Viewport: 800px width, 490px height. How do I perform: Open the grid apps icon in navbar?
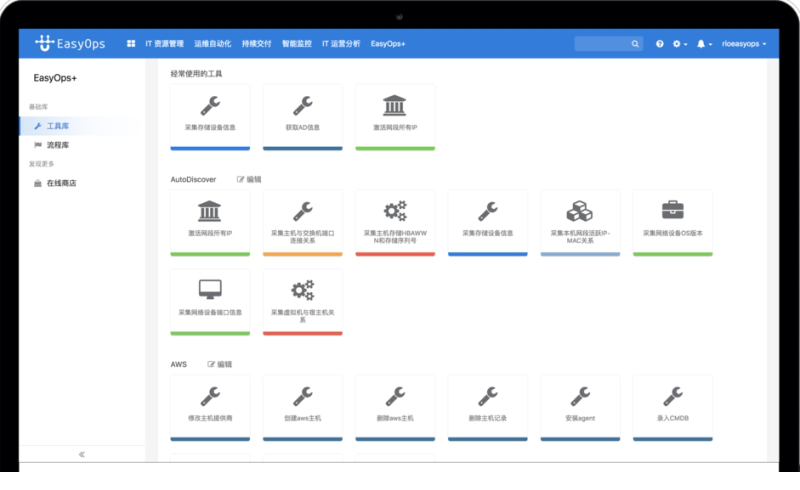[x=131, y=44]
